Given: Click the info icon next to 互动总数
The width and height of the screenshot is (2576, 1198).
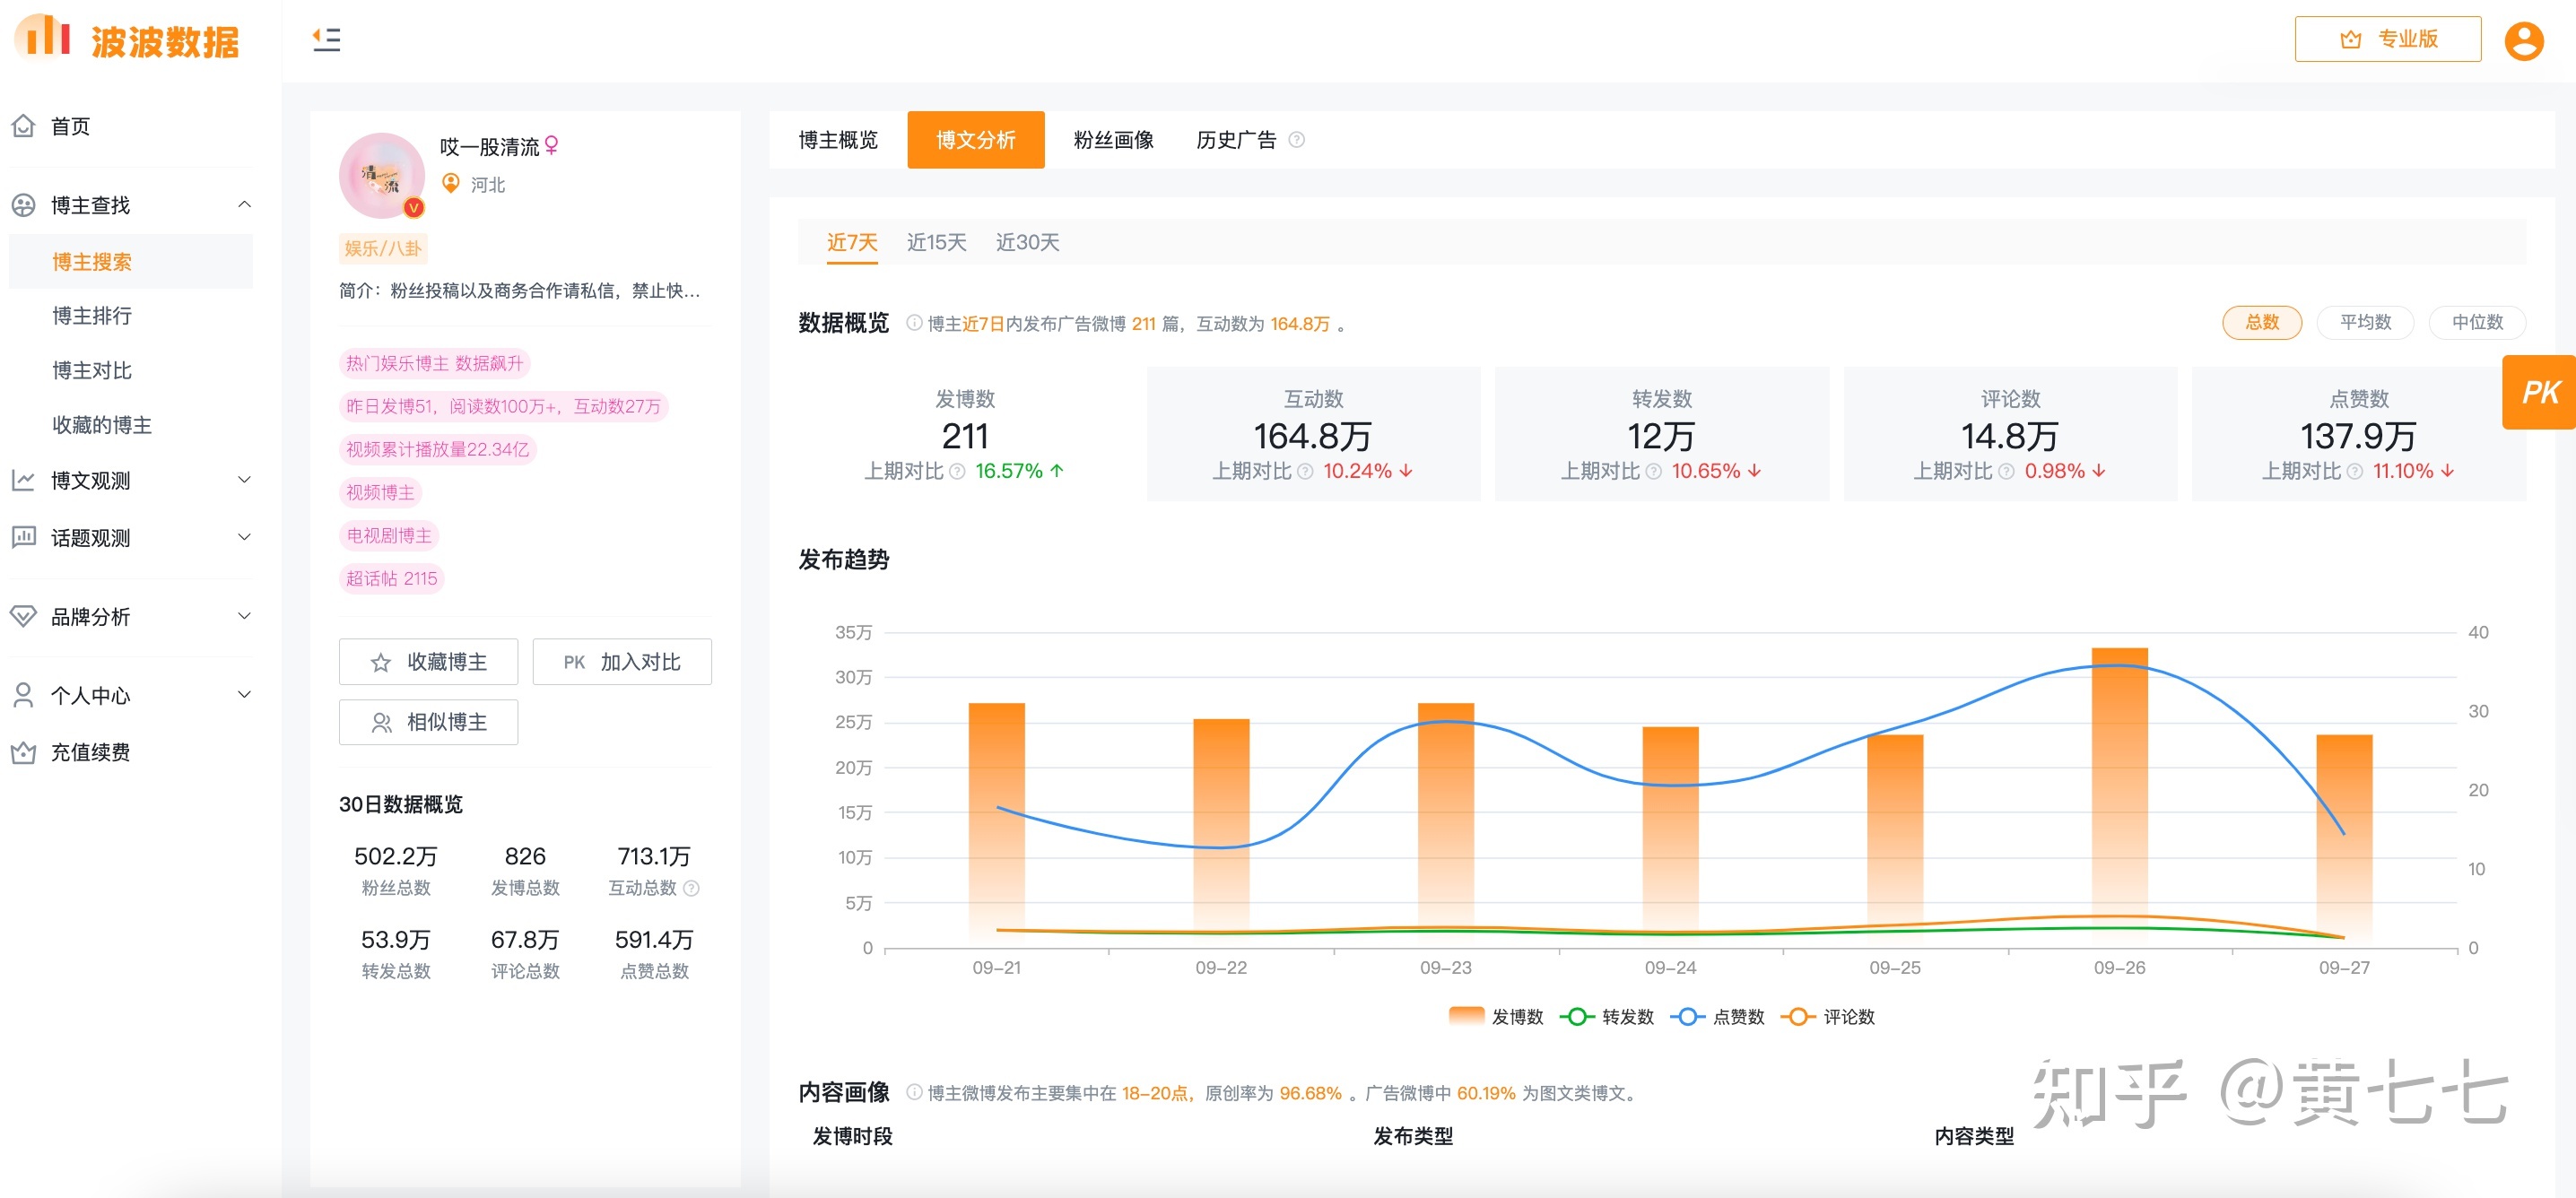Looking at the screenshot, I should pyautogui.click(x=691, y=888).
